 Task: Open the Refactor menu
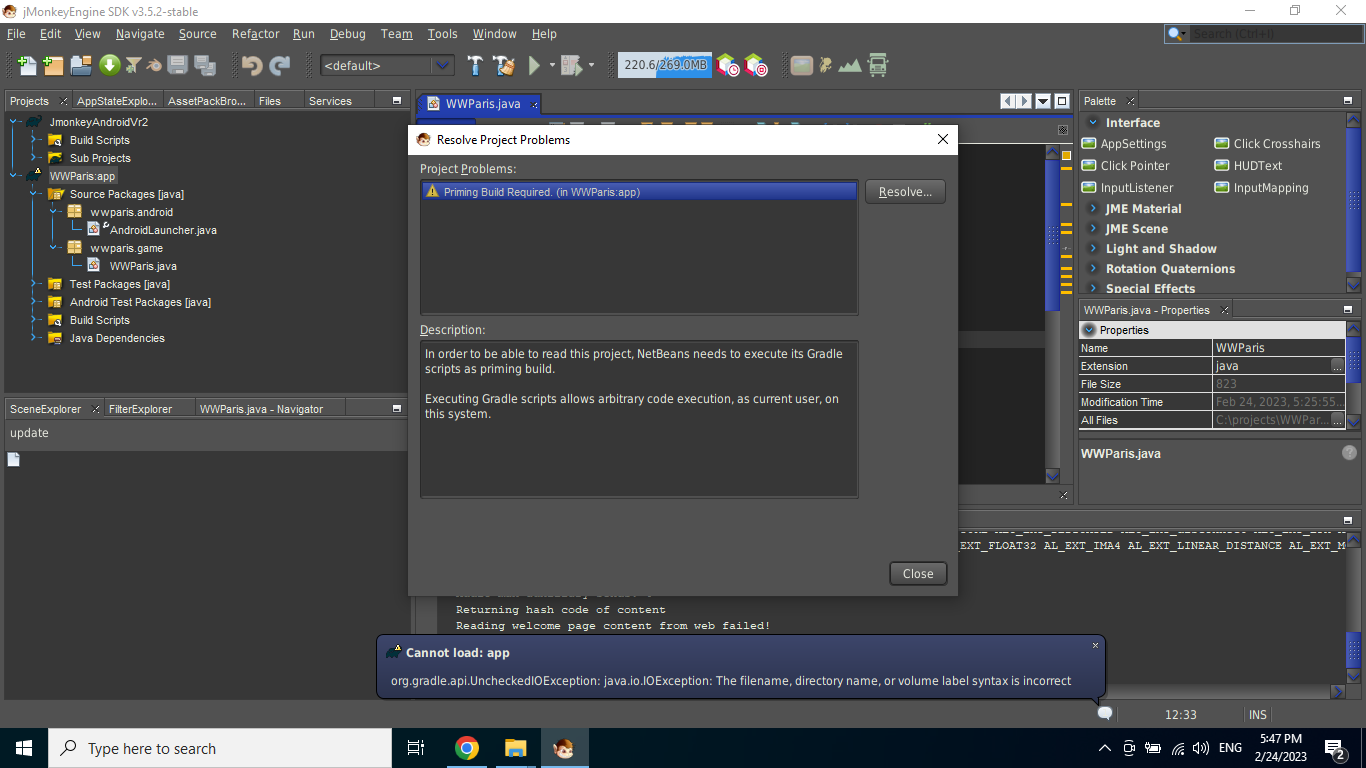coord(255,34)
